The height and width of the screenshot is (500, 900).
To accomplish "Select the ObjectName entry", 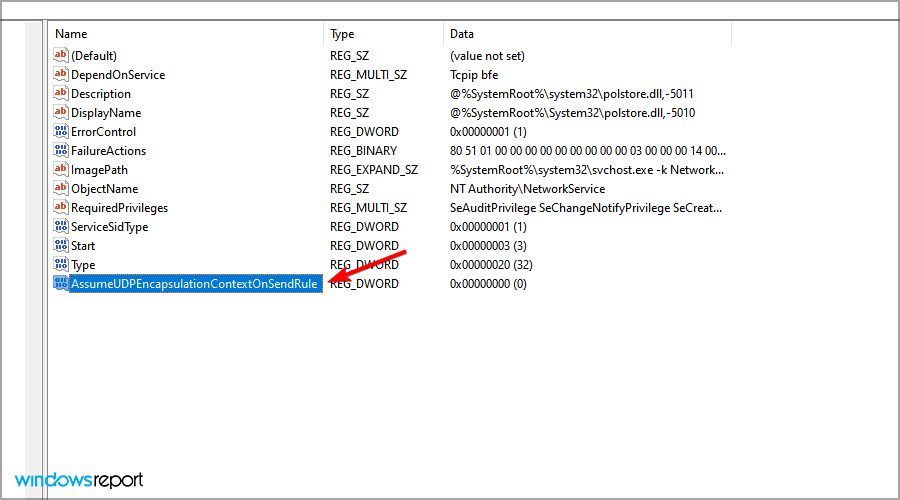I will [x=104, y=188].
